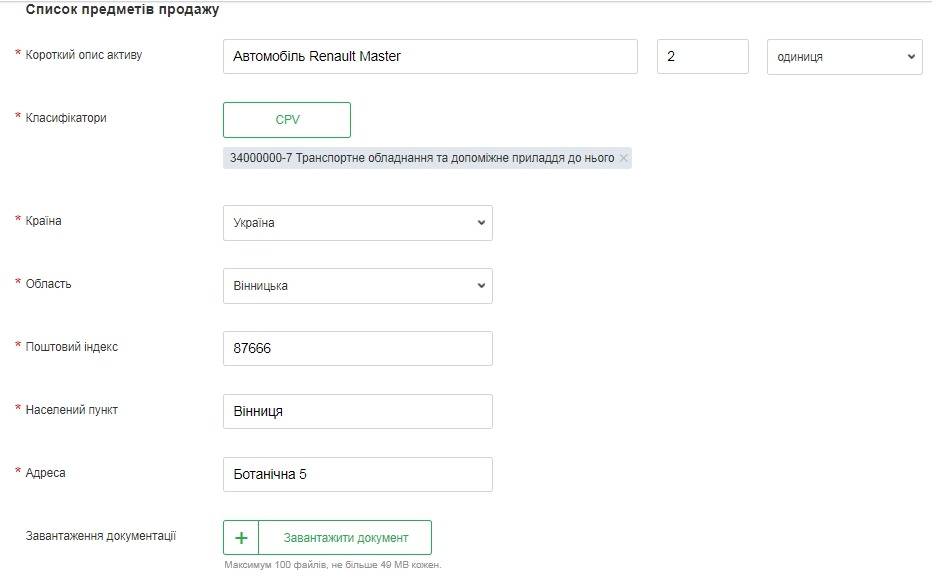Click the green plus upload icon
932x582 pixels.
pyautogui.click(x=241, y=538)
